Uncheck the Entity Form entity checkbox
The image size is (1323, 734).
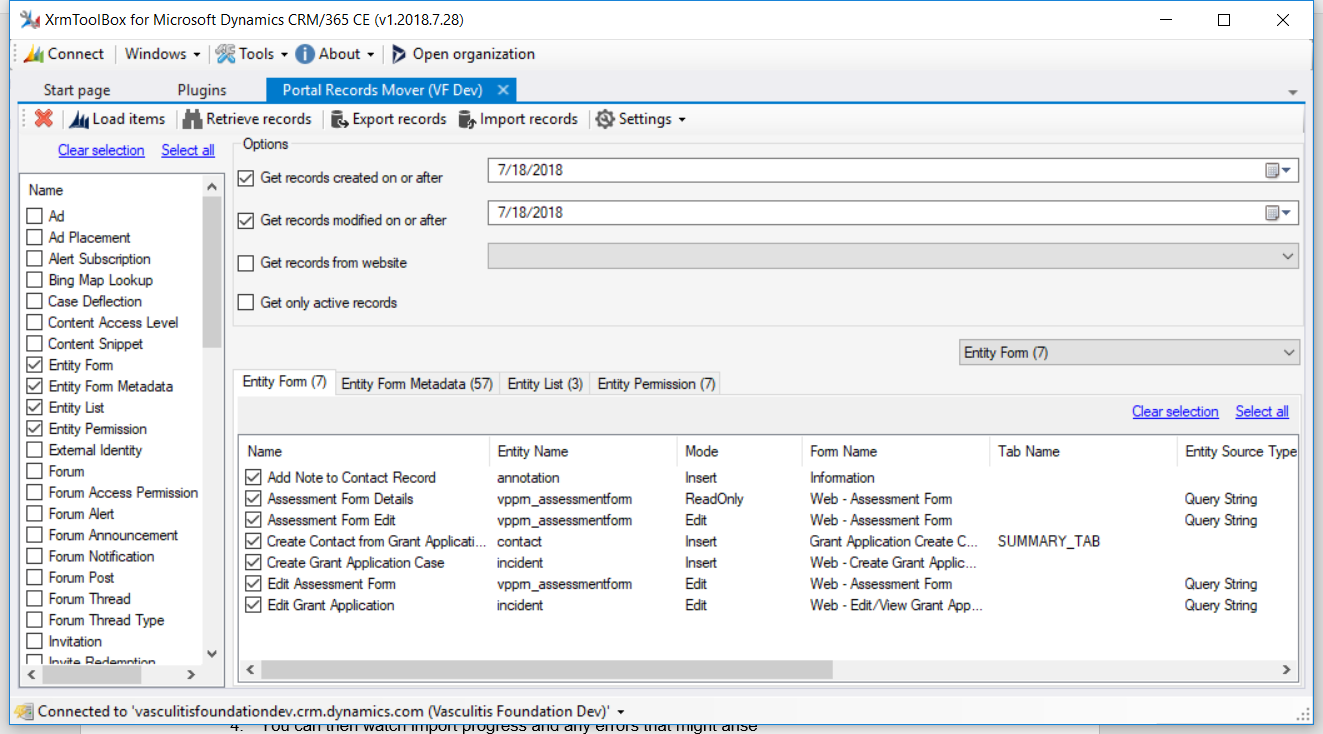(x=35, y=365)
